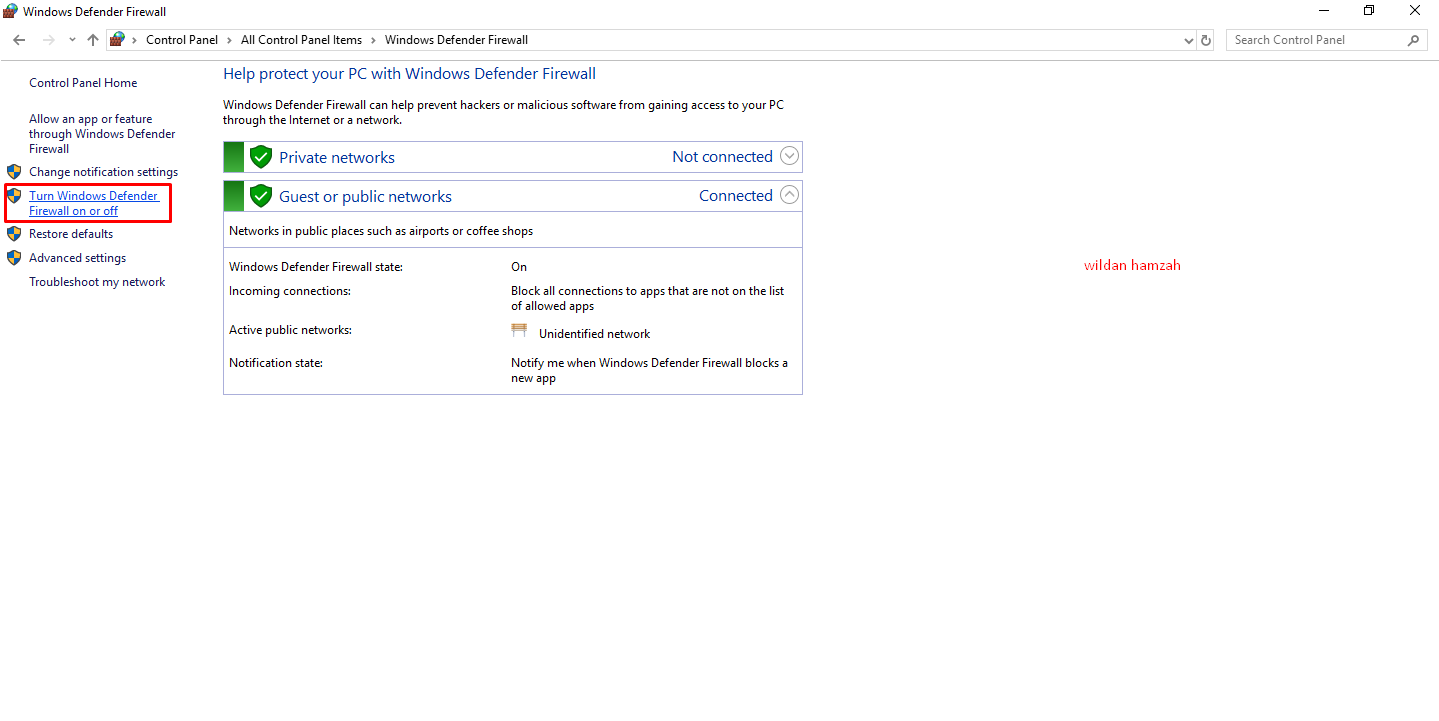
Task: Open the address bar history dropdown
Action: (1188, 40)
